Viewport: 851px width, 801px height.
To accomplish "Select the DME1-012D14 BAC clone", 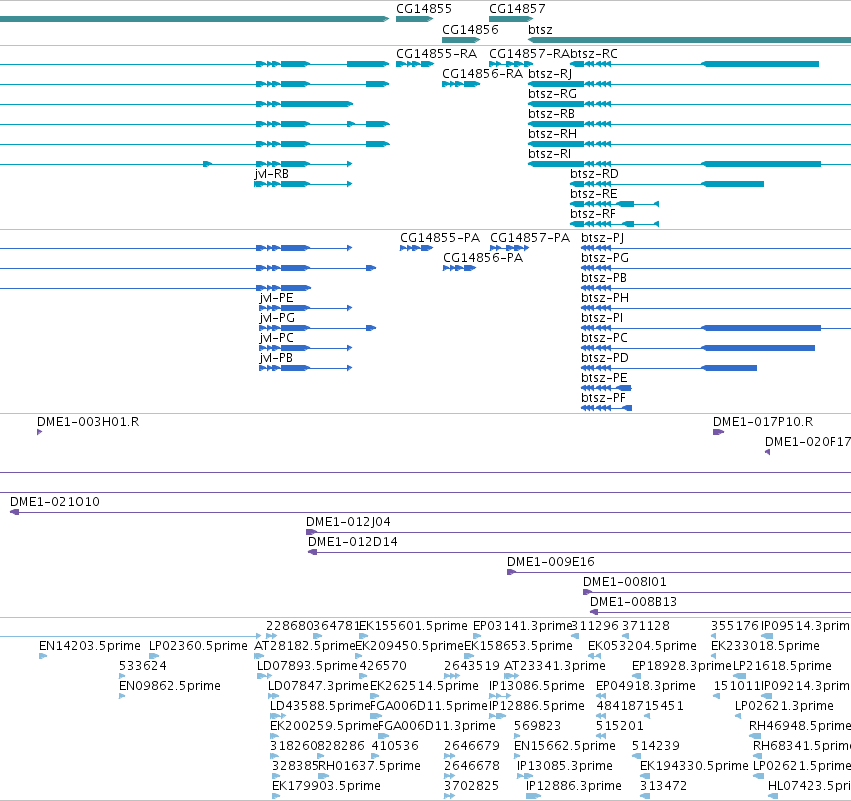I will 579,552.
